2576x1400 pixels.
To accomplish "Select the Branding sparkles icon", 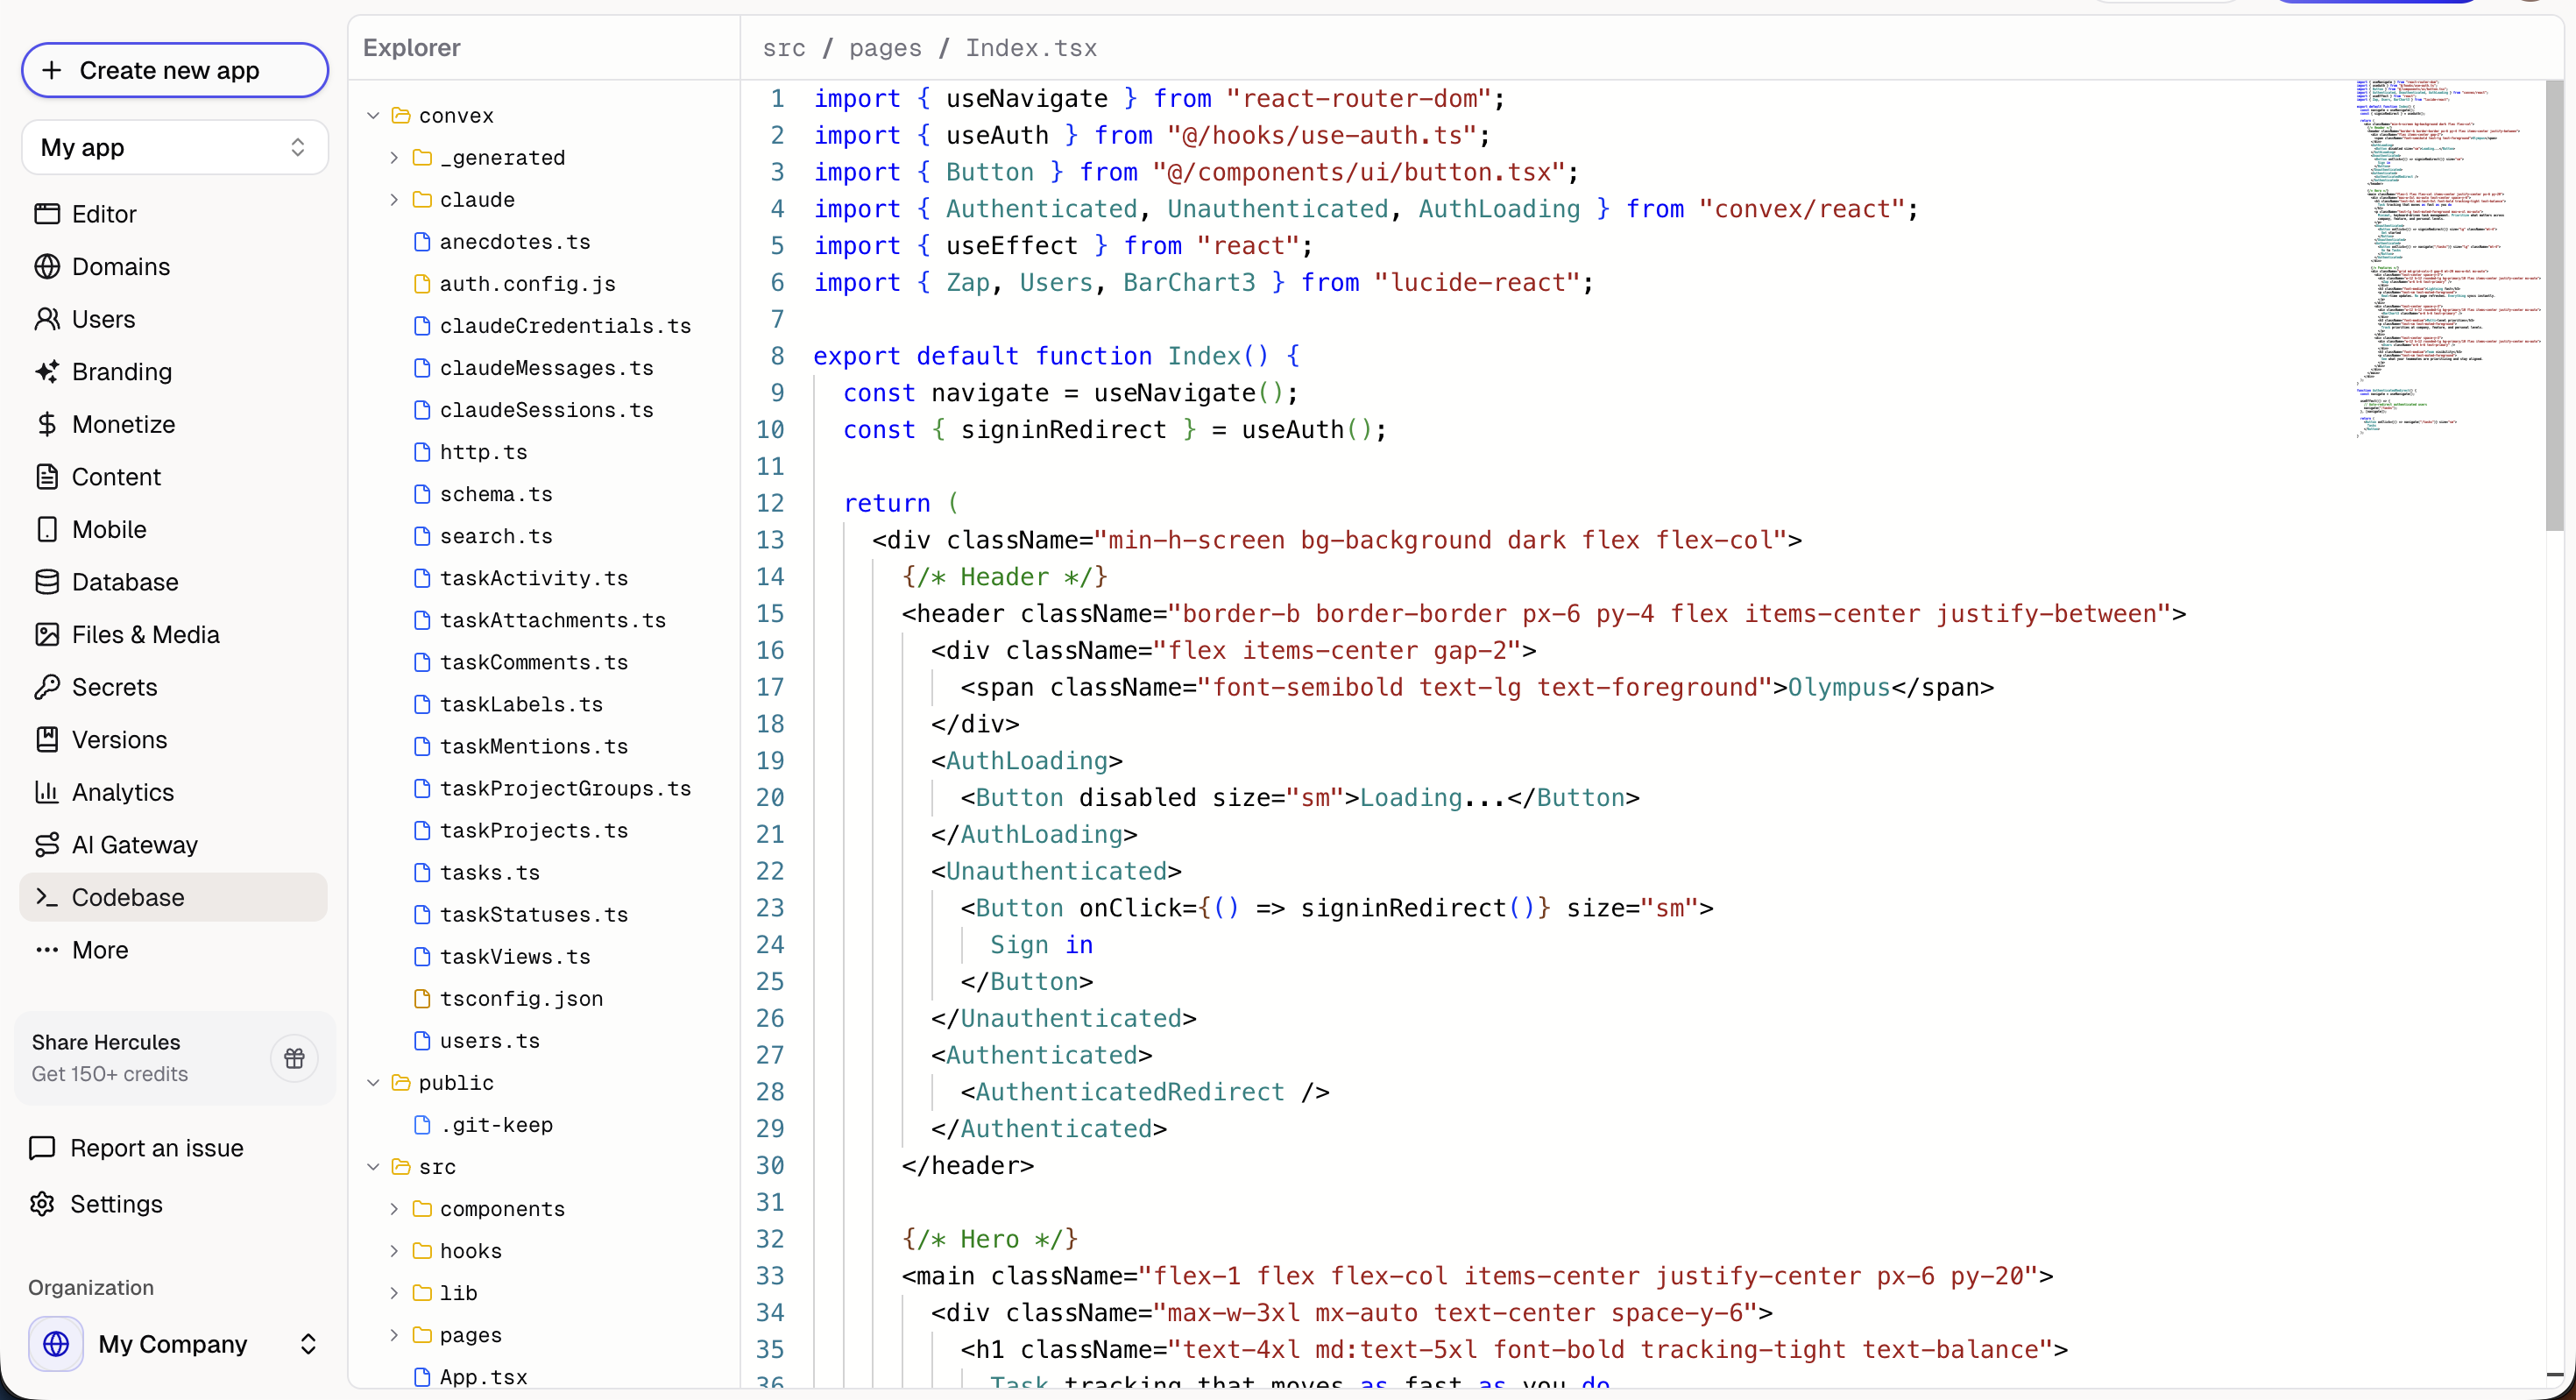I will [x=48, y=371].
